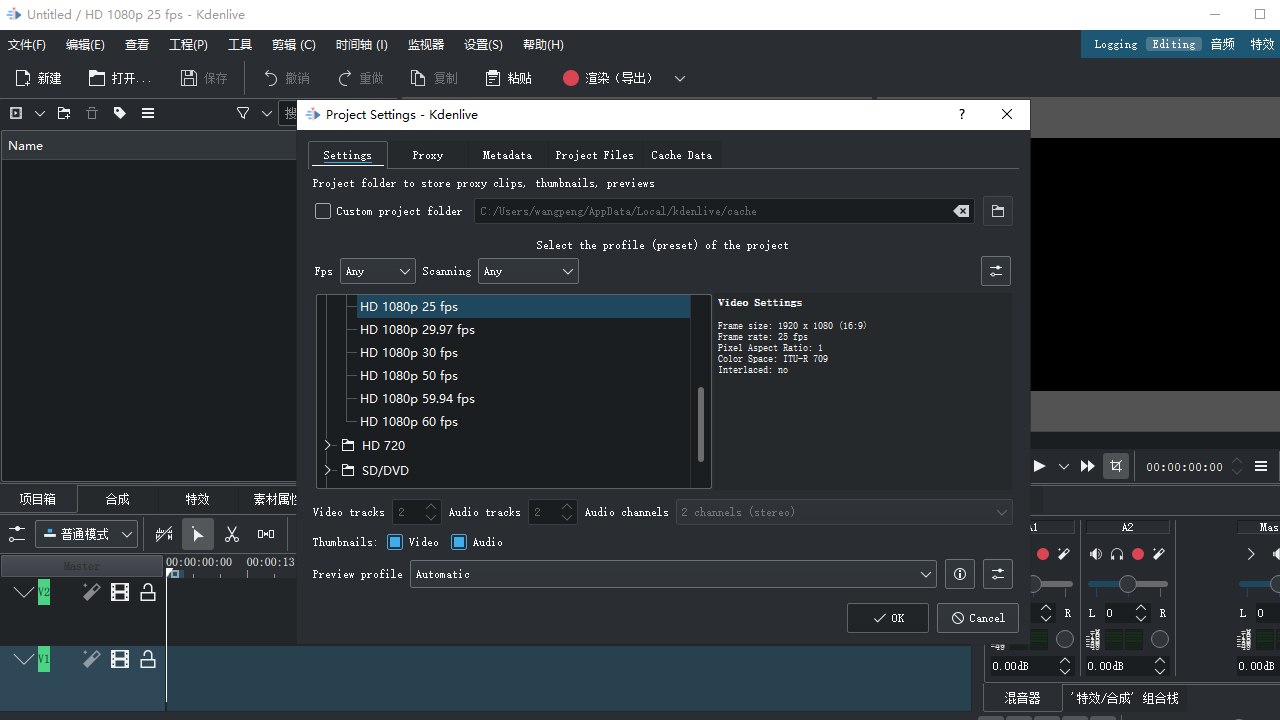Lock the V2 track with padlock icon
Image resolution: width=1280 pixels, height=720 pixels.
(148, 593)
